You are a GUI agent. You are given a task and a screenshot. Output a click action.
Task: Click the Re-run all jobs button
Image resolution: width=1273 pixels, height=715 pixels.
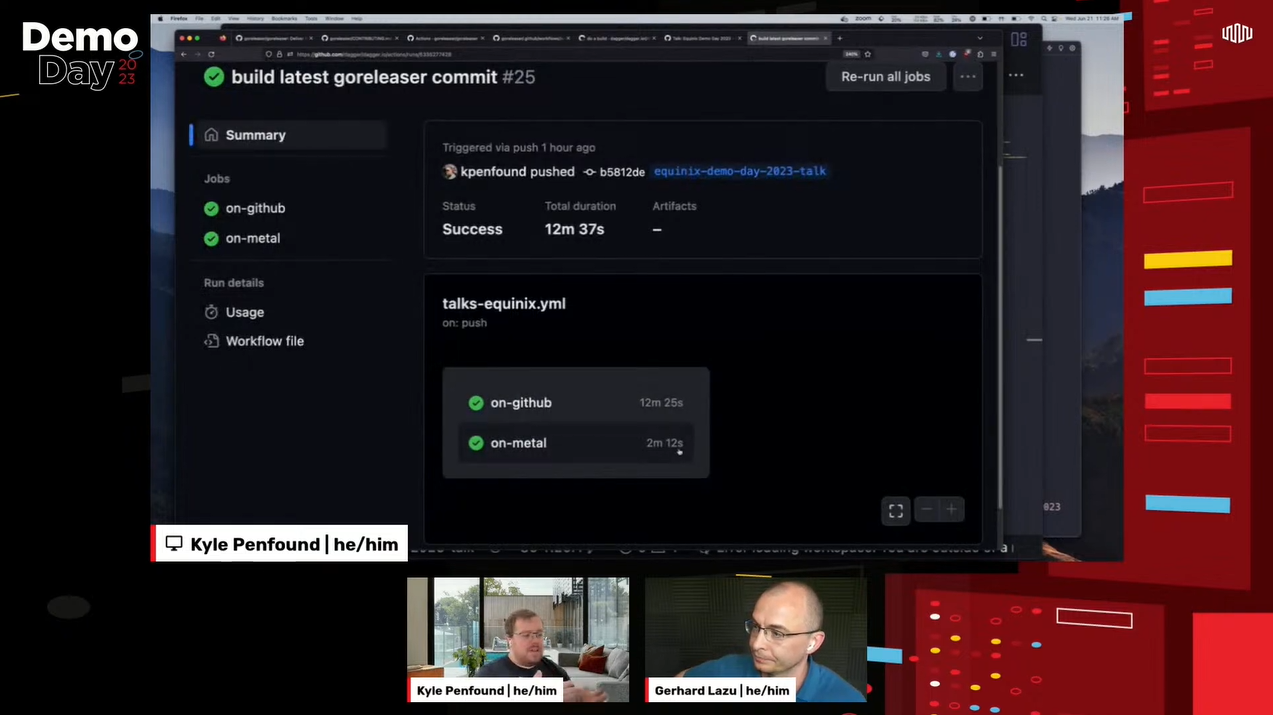pyautogui.click(x=886, y=76)
